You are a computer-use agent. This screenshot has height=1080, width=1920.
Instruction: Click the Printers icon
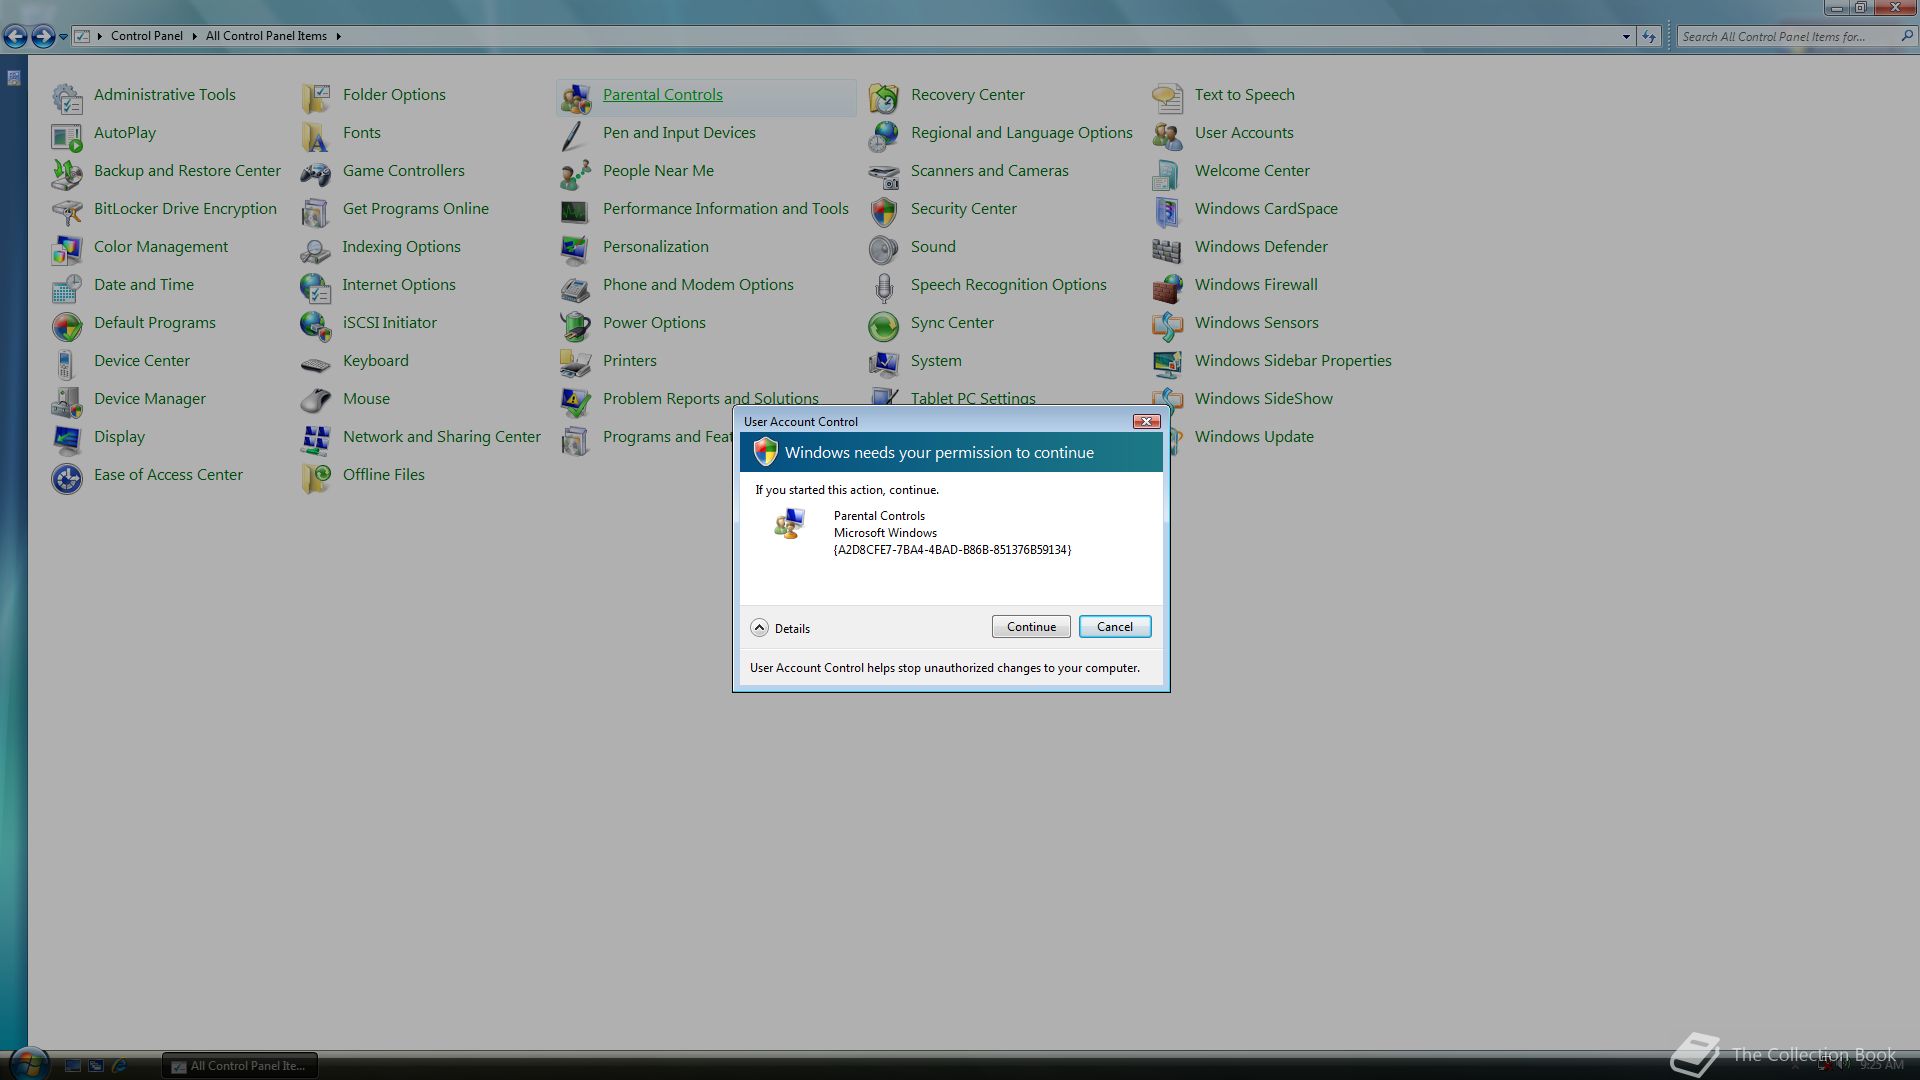(x=576, y=364)
